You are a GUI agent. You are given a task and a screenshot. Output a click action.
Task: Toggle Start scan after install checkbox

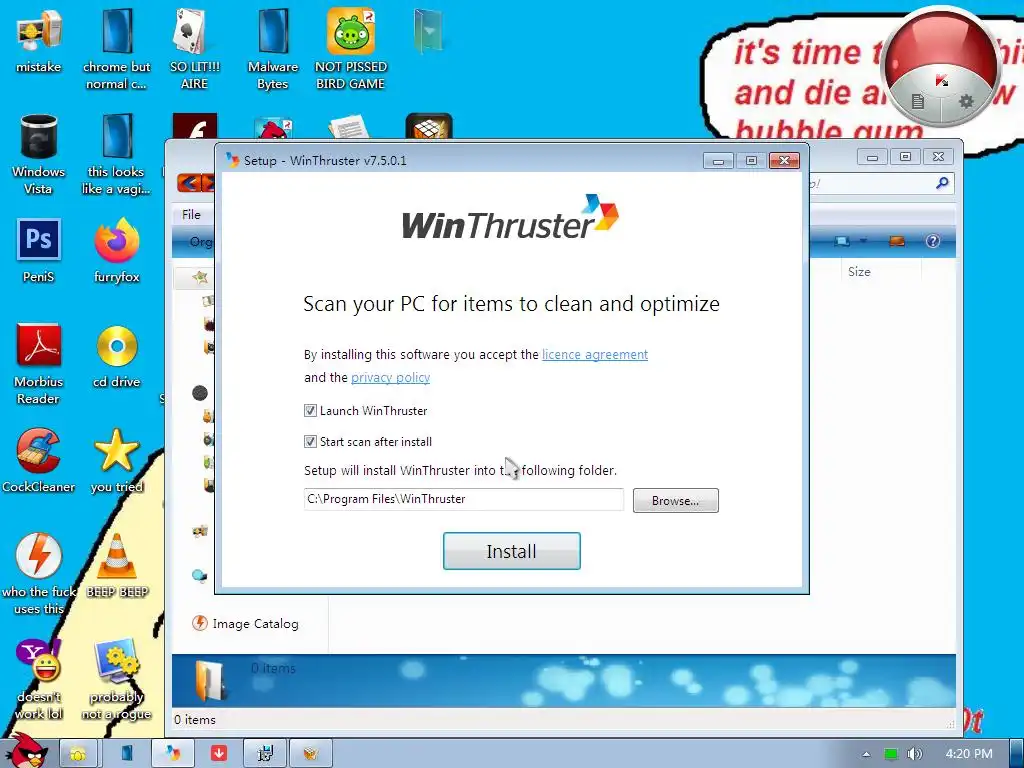tap(310, 441)
